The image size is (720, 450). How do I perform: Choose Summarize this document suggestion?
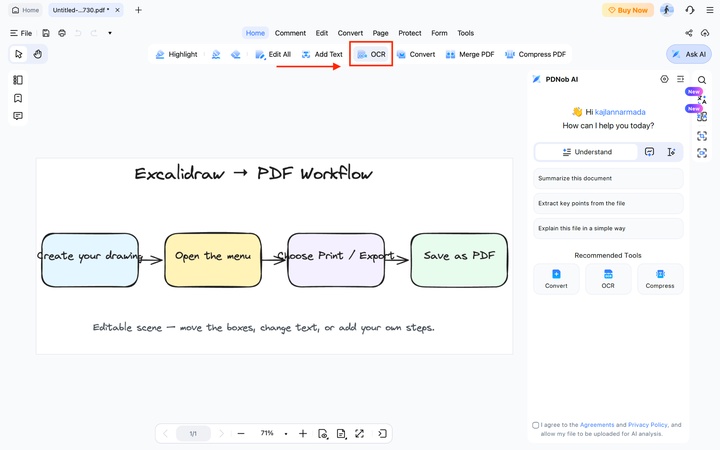(608, 178)
